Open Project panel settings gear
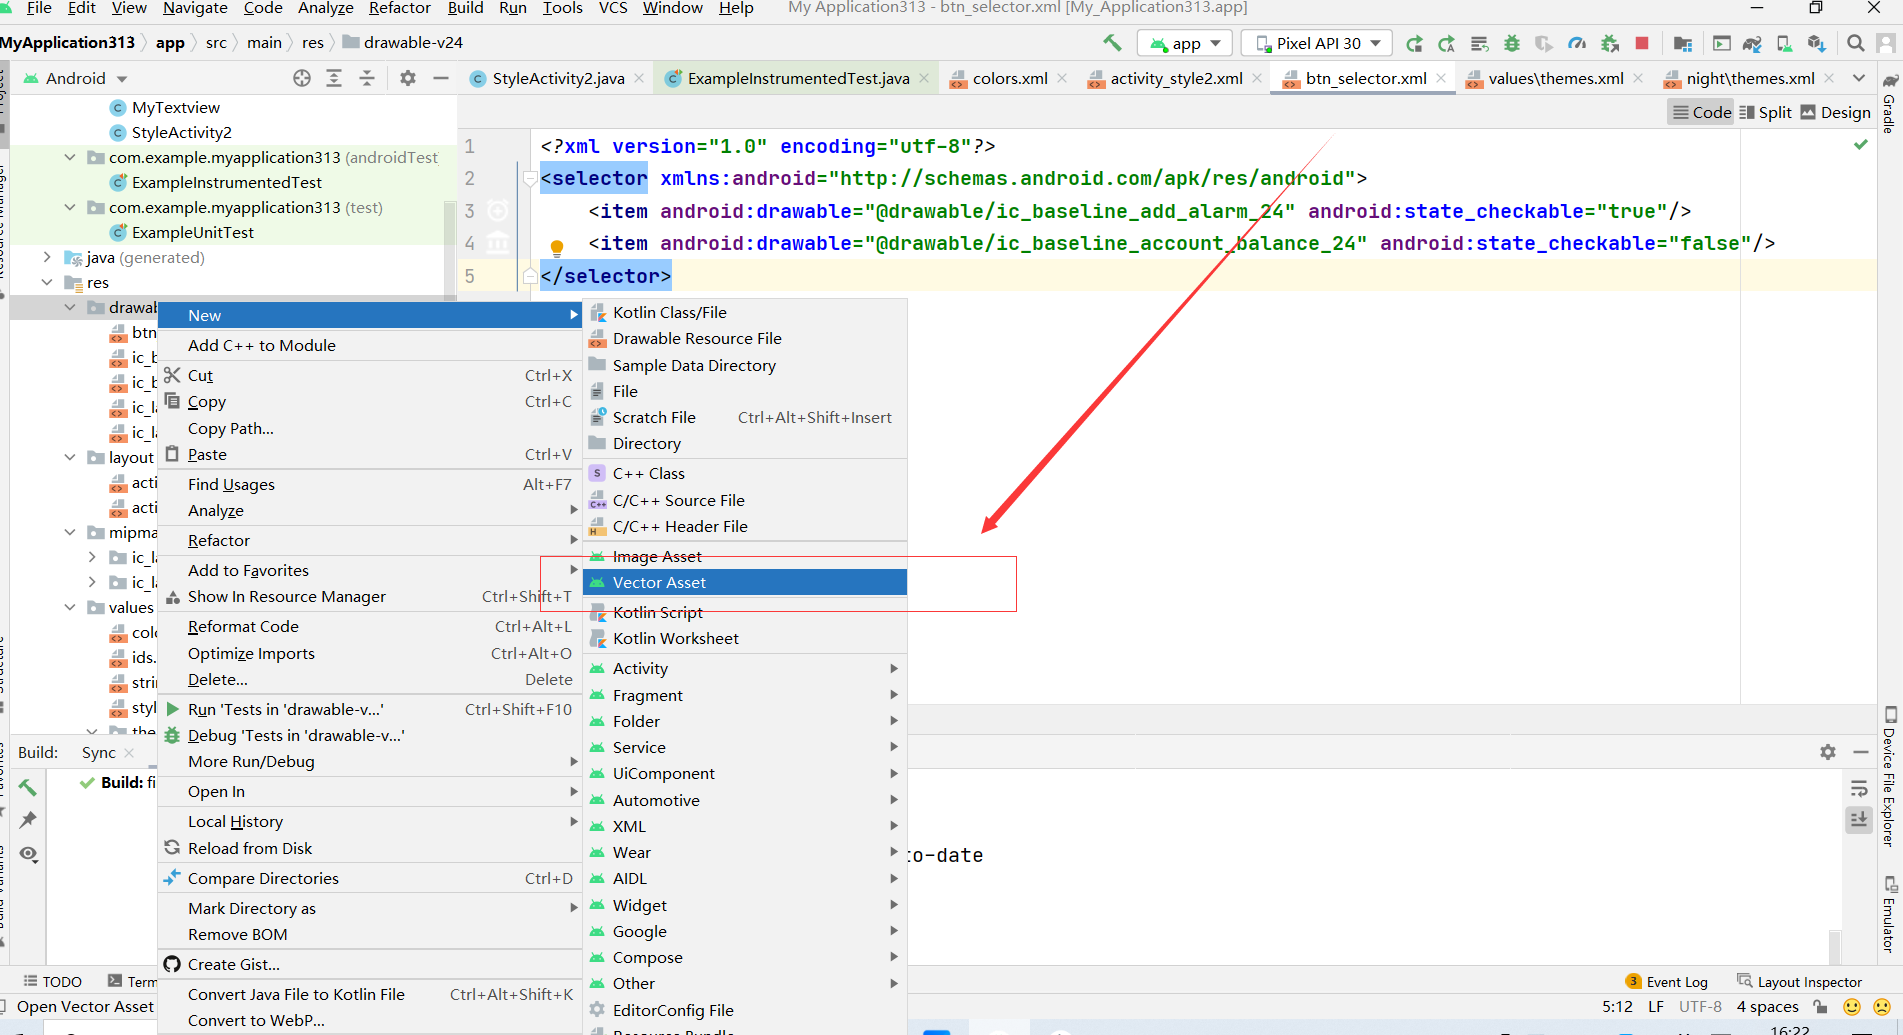This screenshot has height=1035, width=1903. pos(408,78)
